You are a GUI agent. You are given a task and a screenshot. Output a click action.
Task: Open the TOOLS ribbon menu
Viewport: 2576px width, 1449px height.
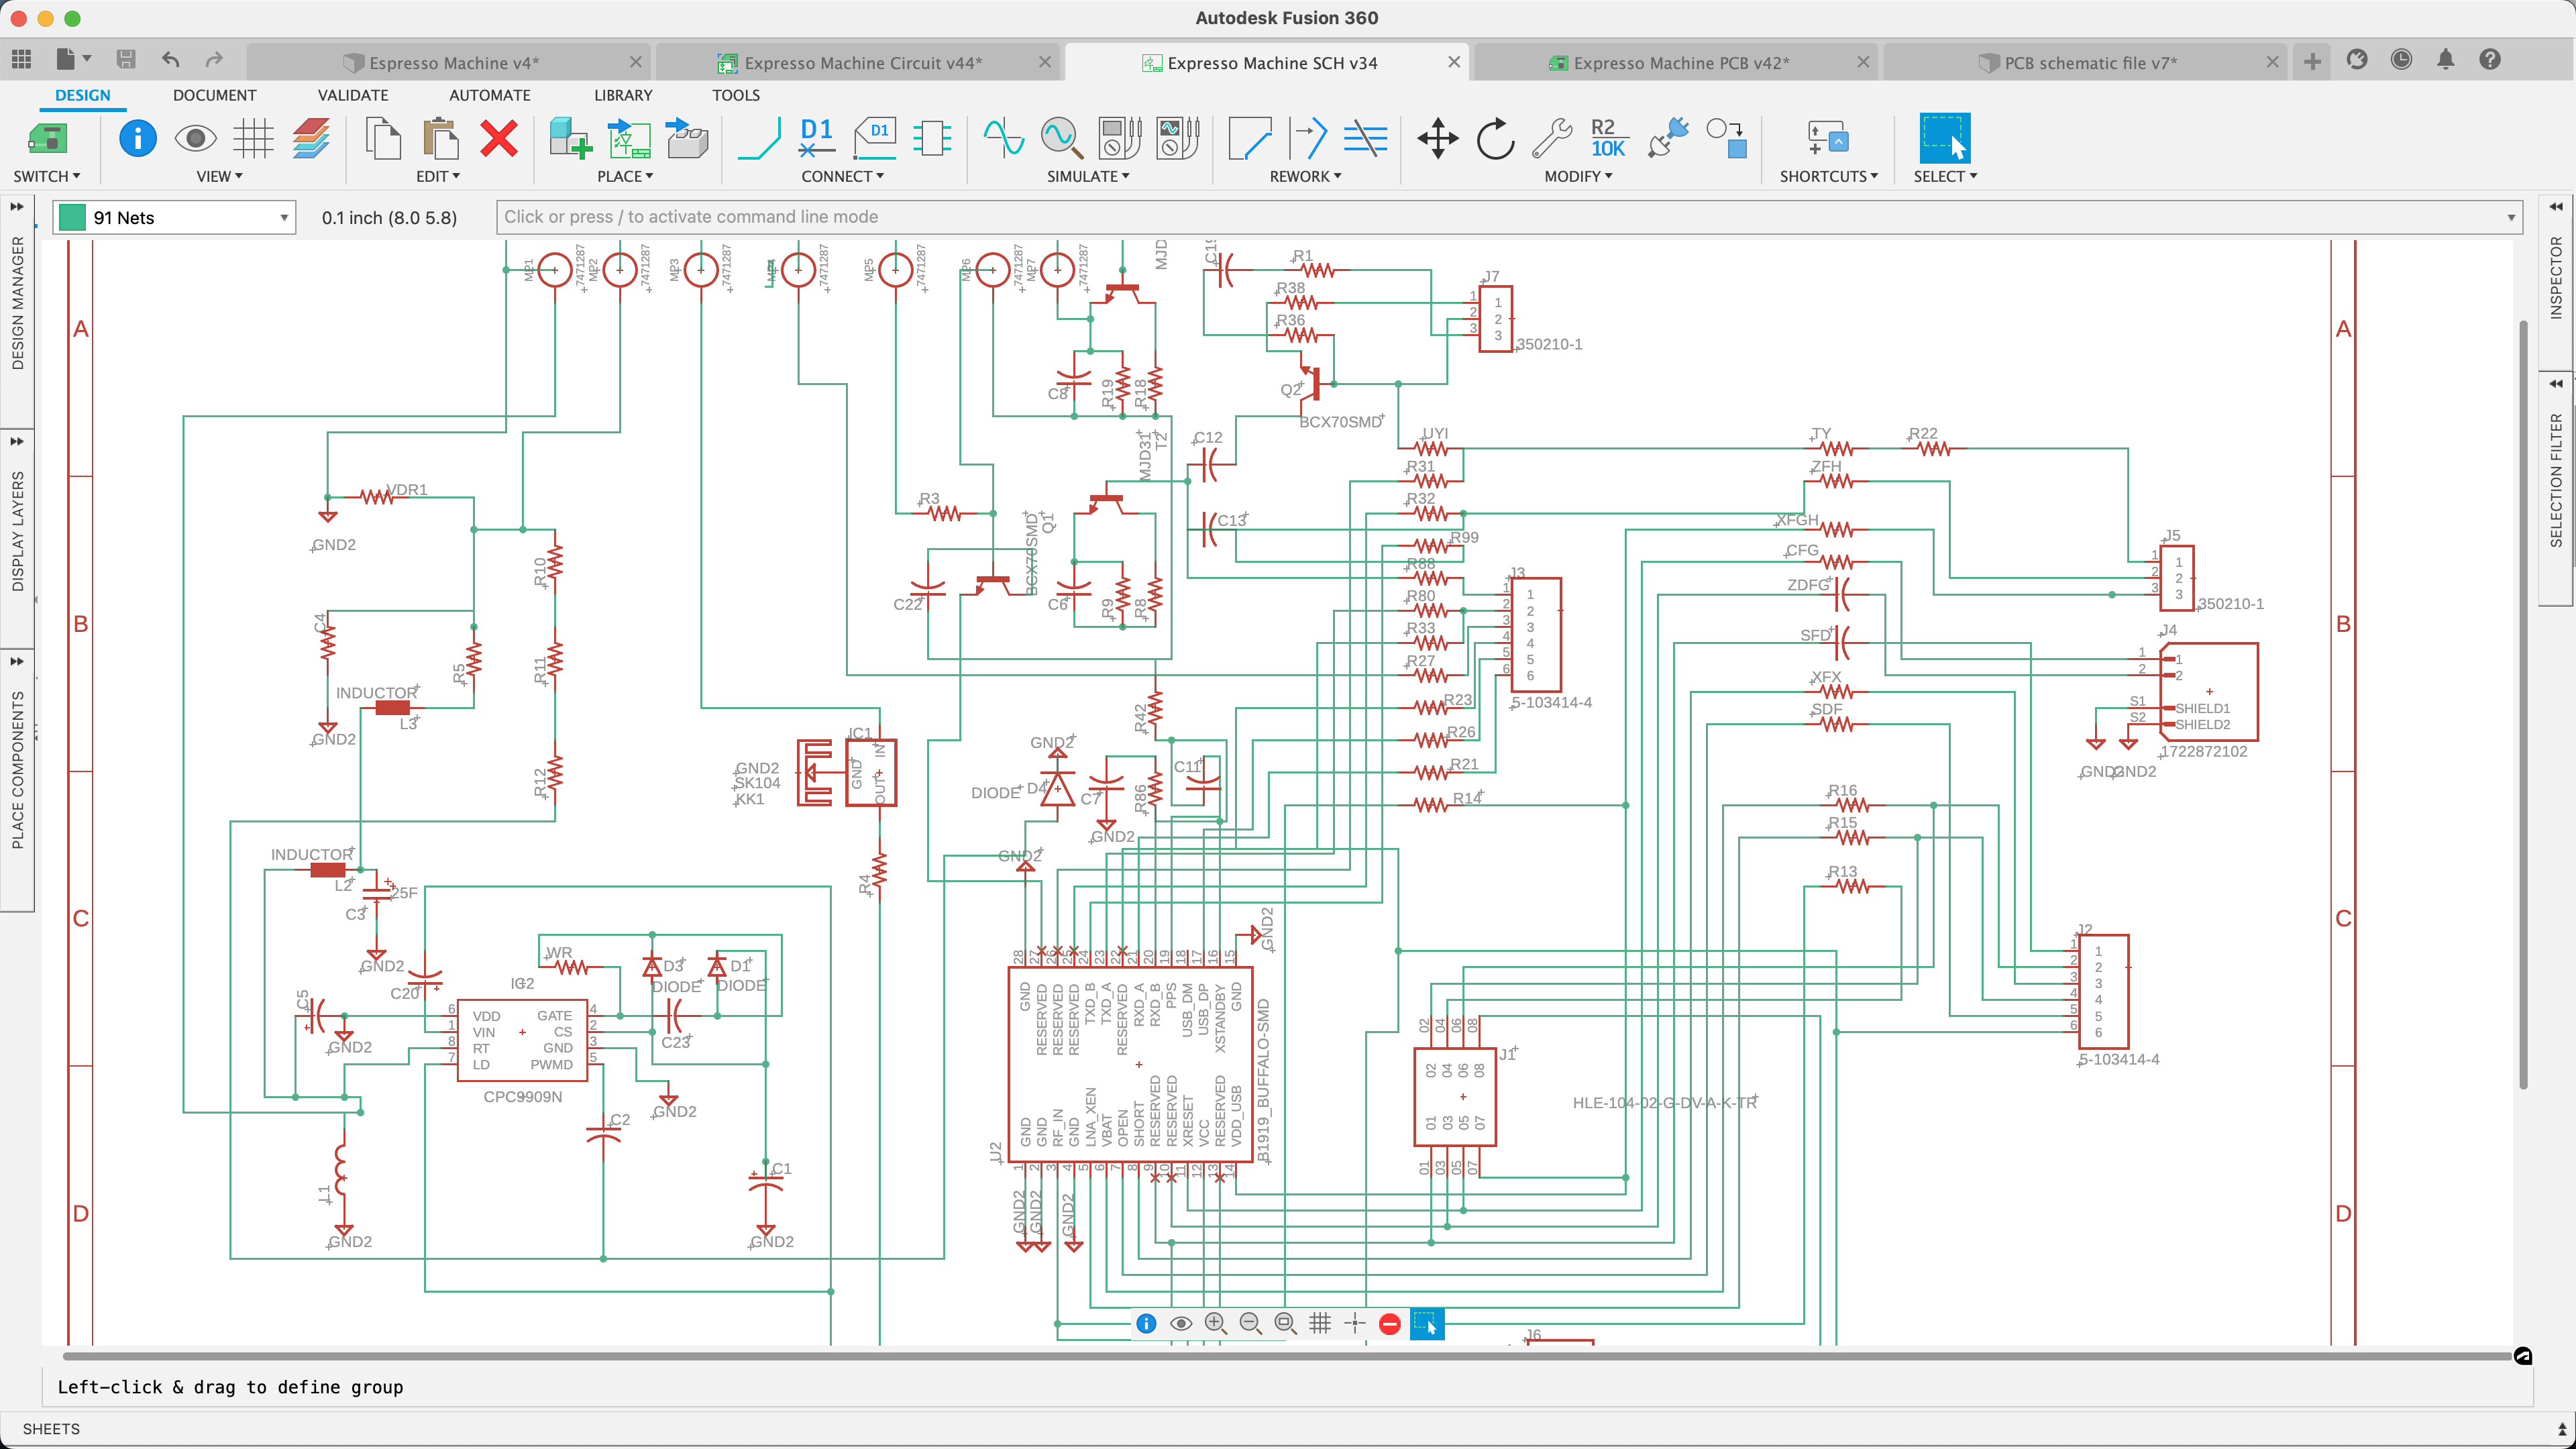(x=735, y=95)
